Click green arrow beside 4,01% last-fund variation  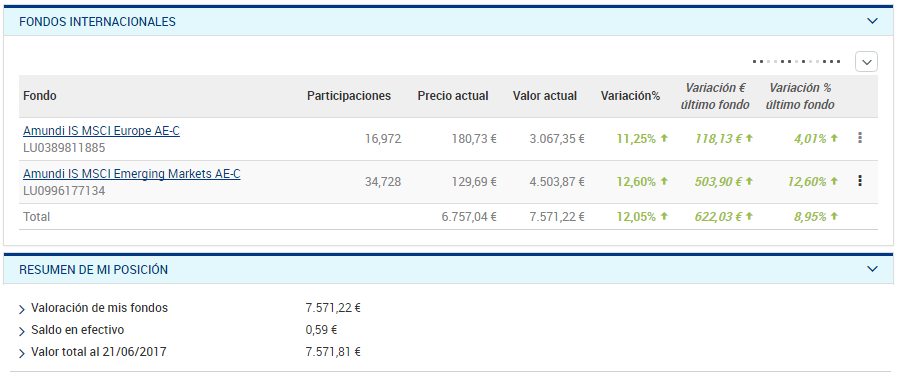click(x=834, y=138)
